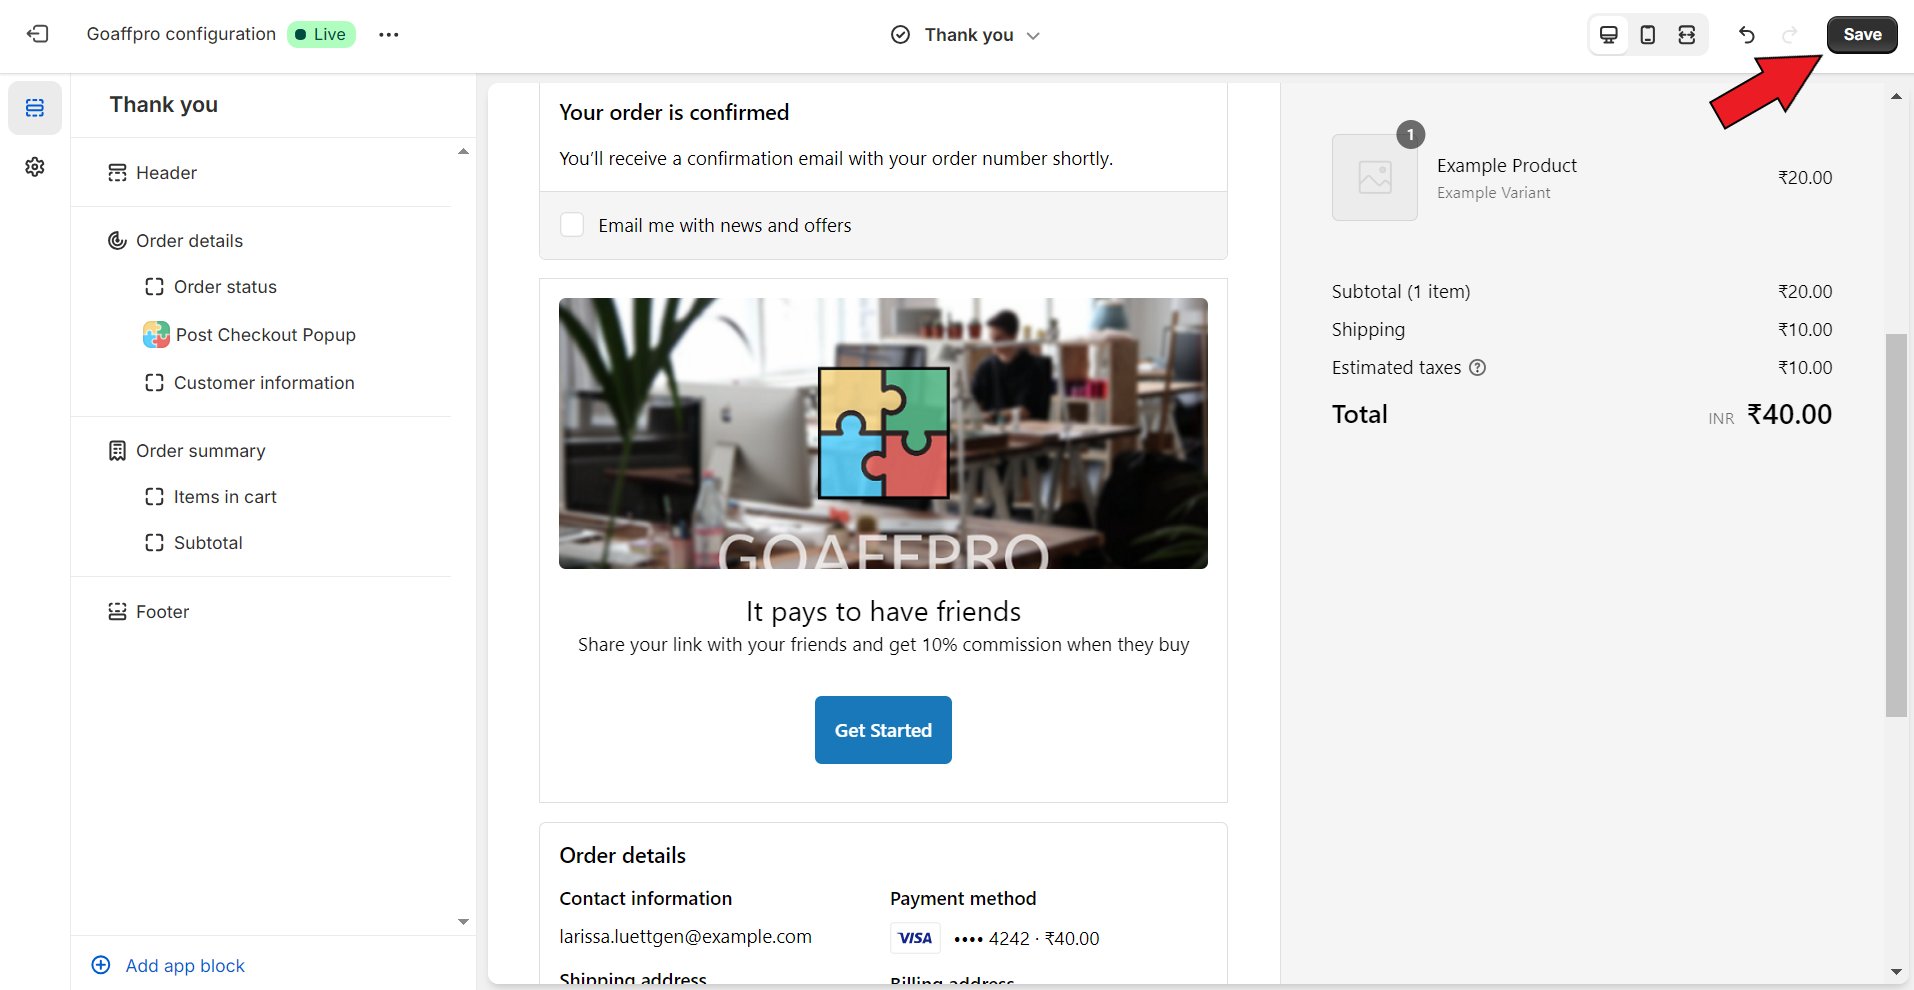Select the Footer section
The image size is (1914, 990).
pos(162,612)
